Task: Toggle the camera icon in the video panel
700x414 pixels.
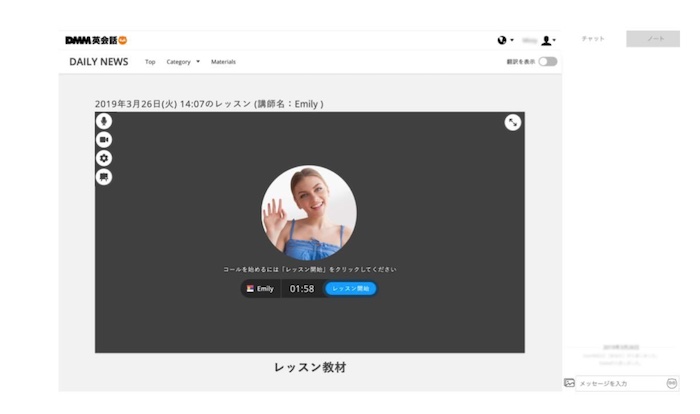Action: click(104, 140)
